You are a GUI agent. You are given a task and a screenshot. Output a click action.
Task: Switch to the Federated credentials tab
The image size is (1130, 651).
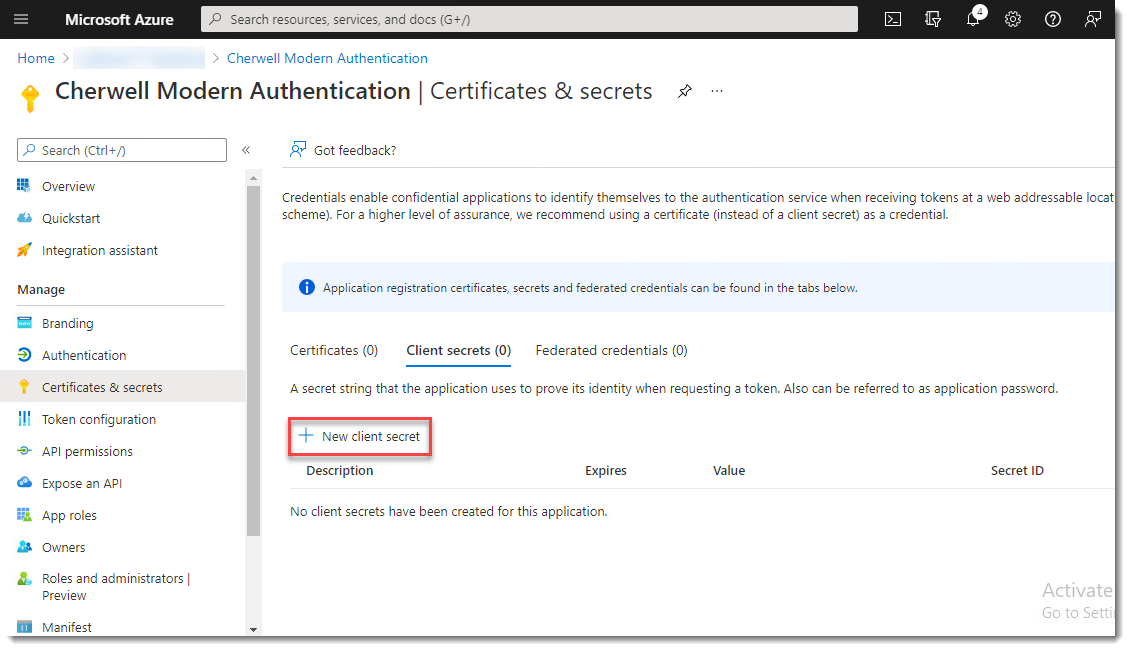(x=611, y=350)
